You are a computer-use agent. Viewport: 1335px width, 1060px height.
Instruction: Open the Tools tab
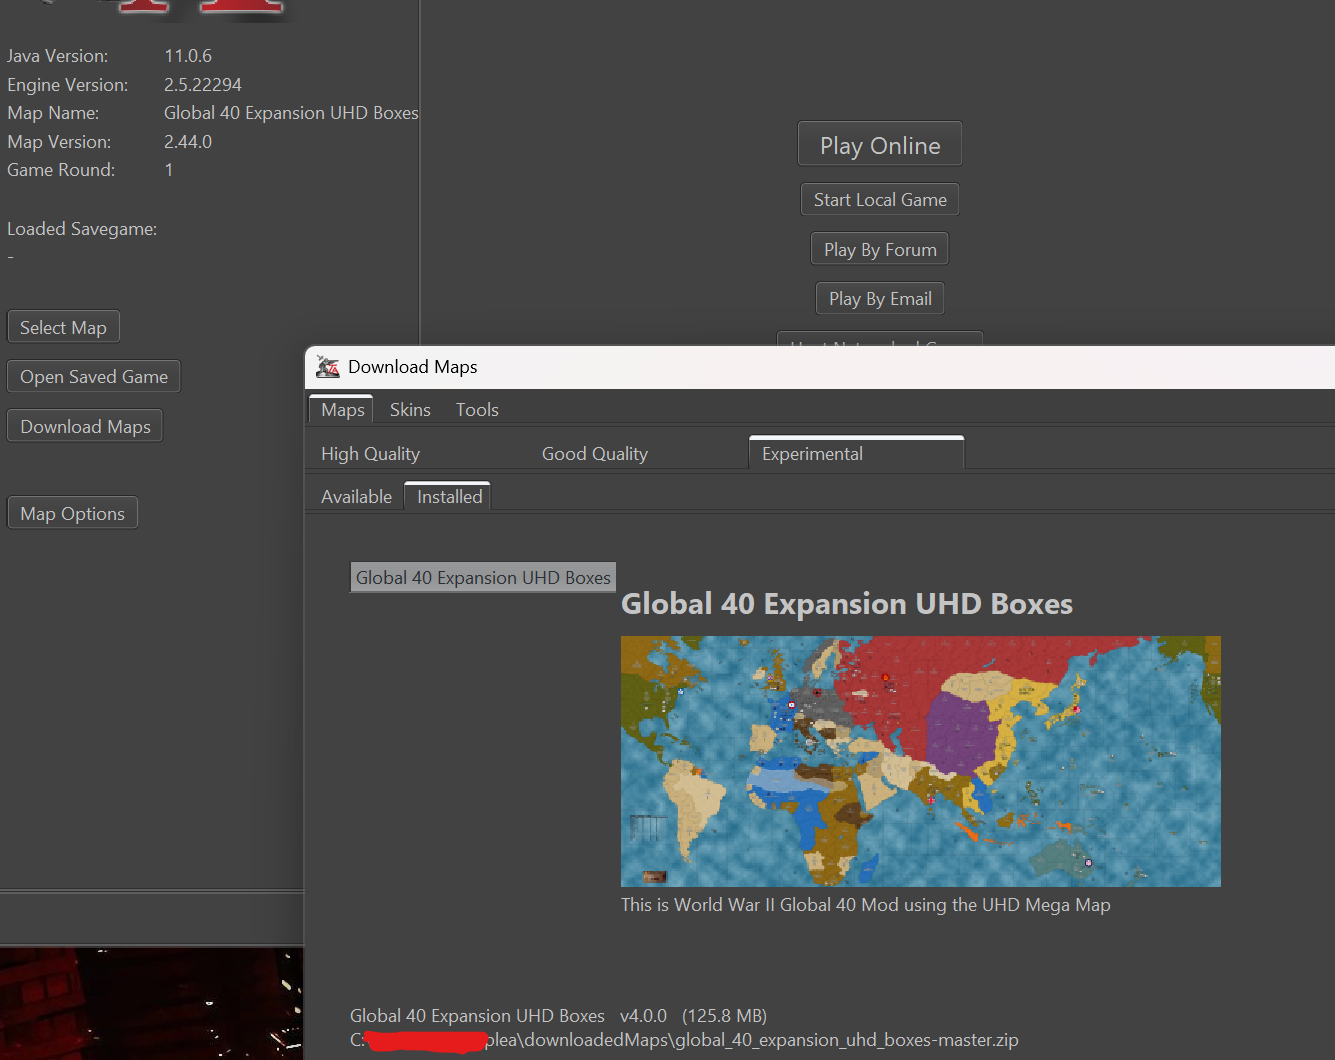[477, 410]
